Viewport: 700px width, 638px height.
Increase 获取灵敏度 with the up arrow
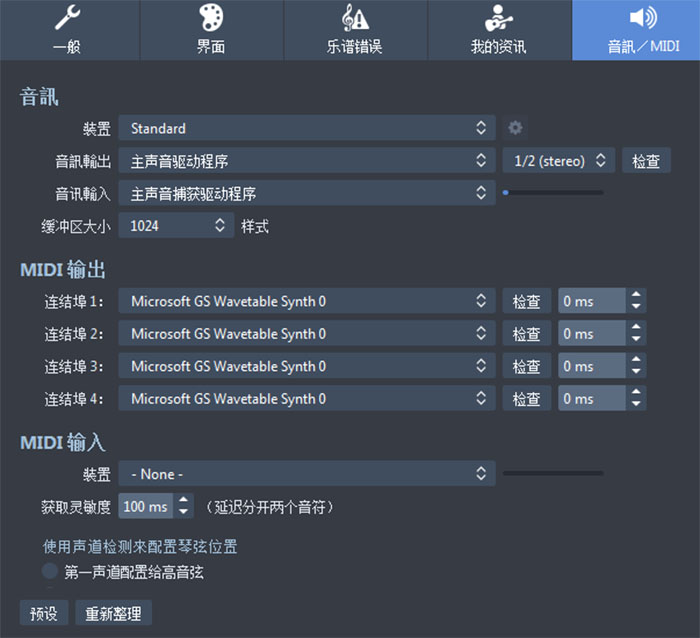point(183,500)
